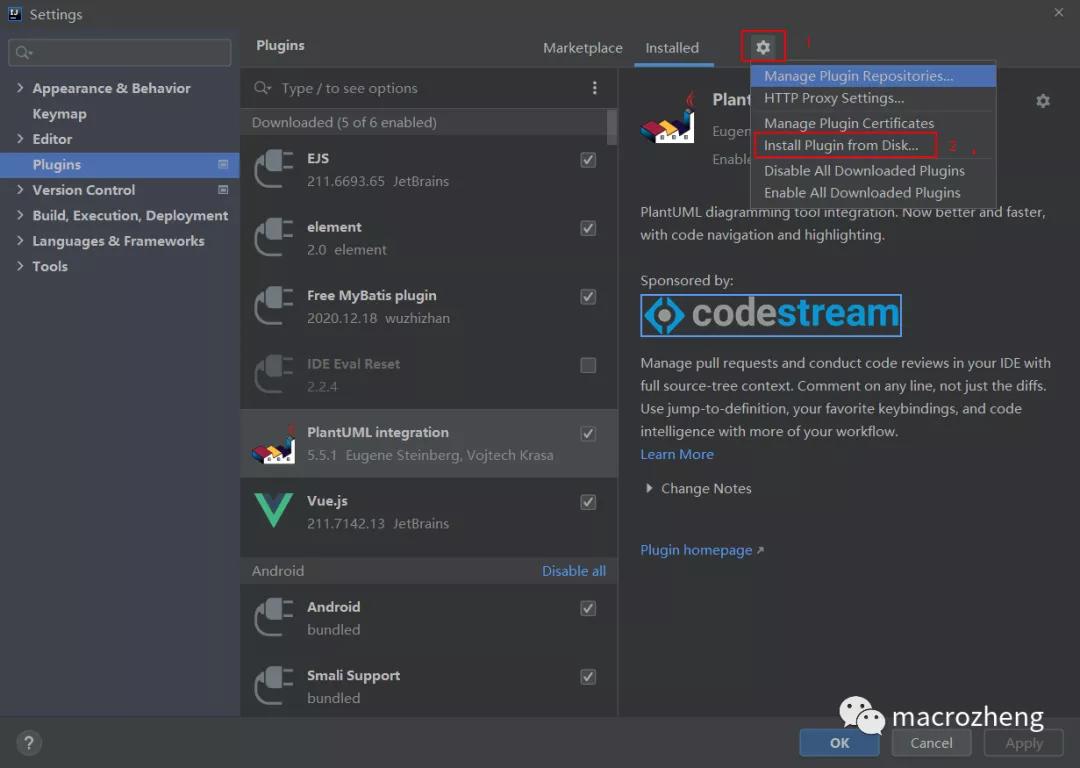Image resolution: width=1080 pixels, height=768 pixels.
Task: Select the Vue.js plugin row
Action: [x=428, y=511]
